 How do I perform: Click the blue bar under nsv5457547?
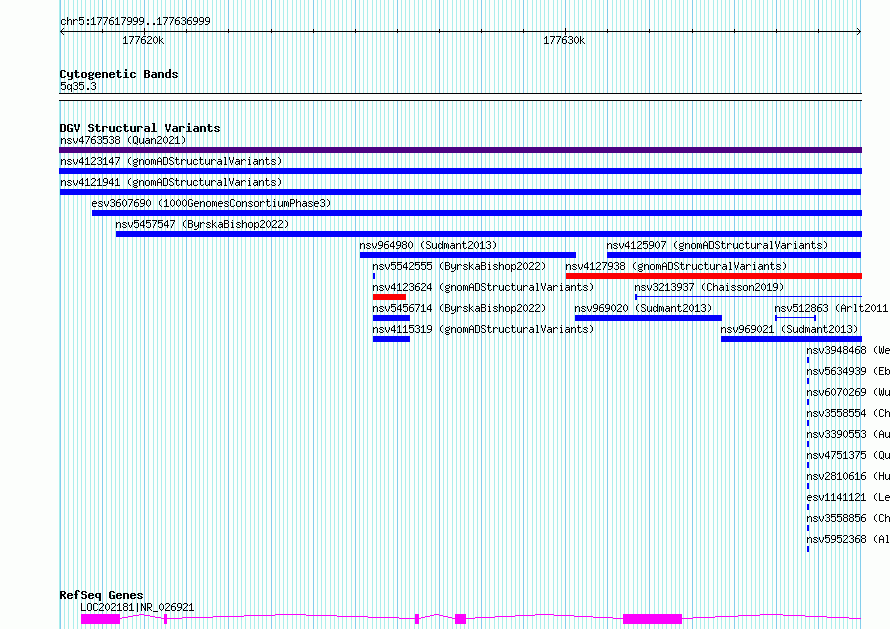click(x=489, y=234)
